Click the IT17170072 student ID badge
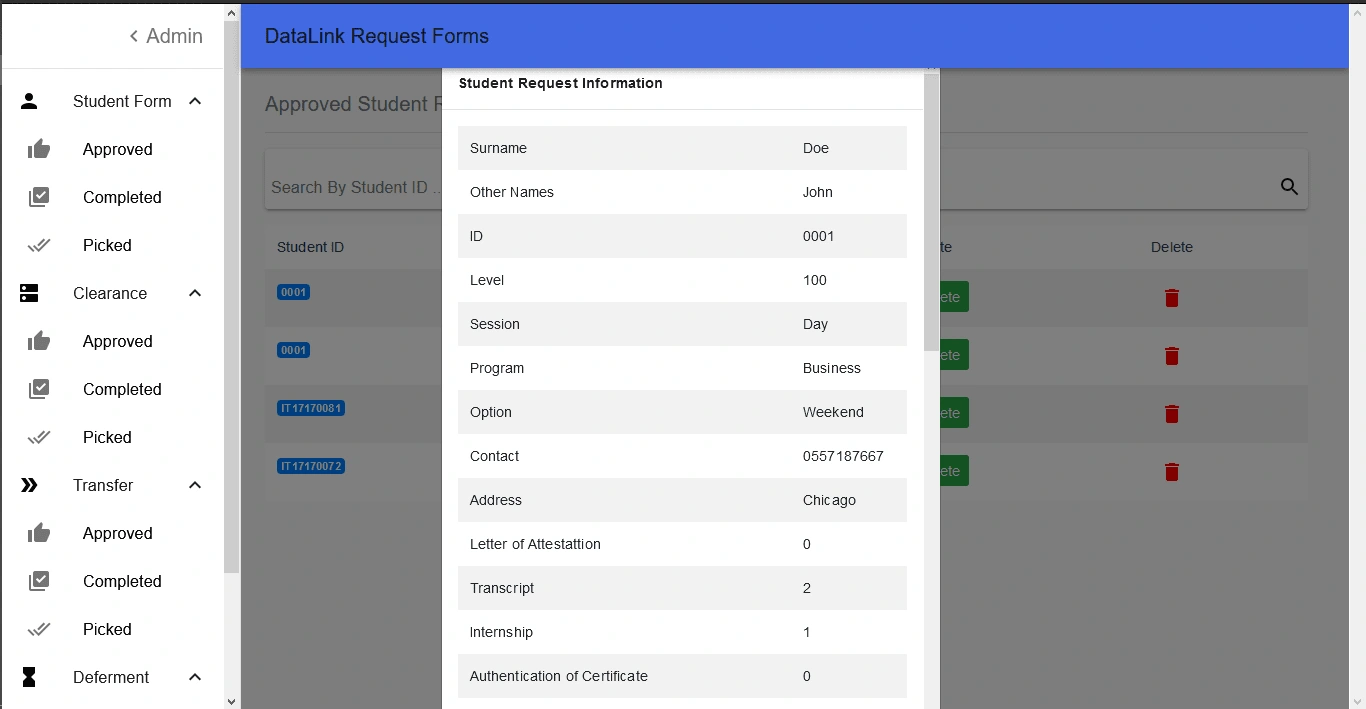1366x709 pixels. [311, 466]
